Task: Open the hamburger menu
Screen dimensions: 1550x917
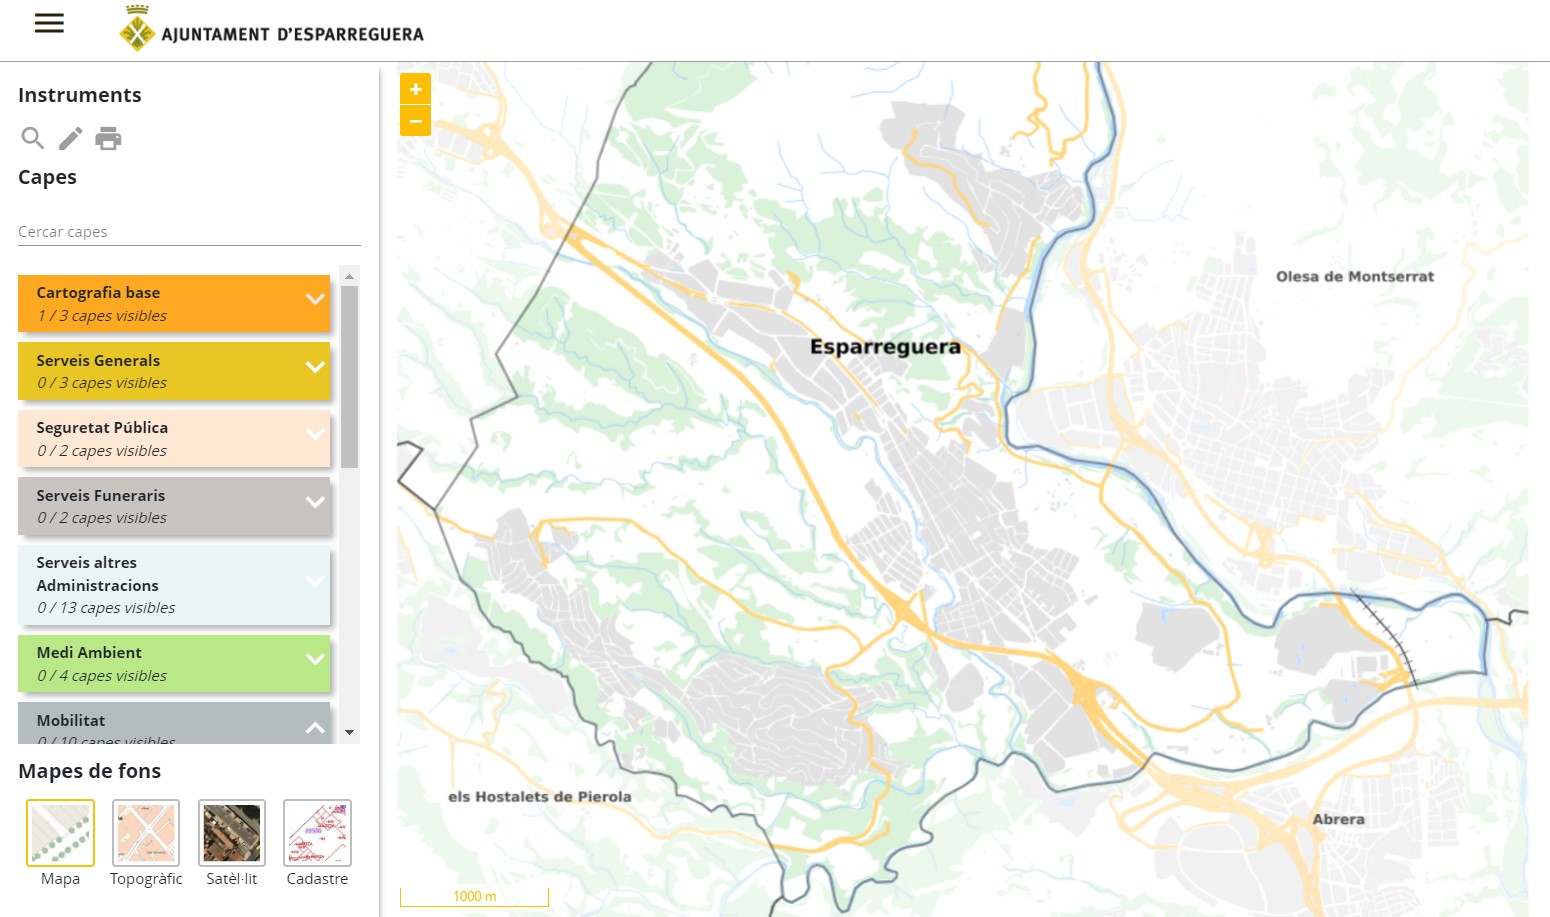Action: [49, 23]
